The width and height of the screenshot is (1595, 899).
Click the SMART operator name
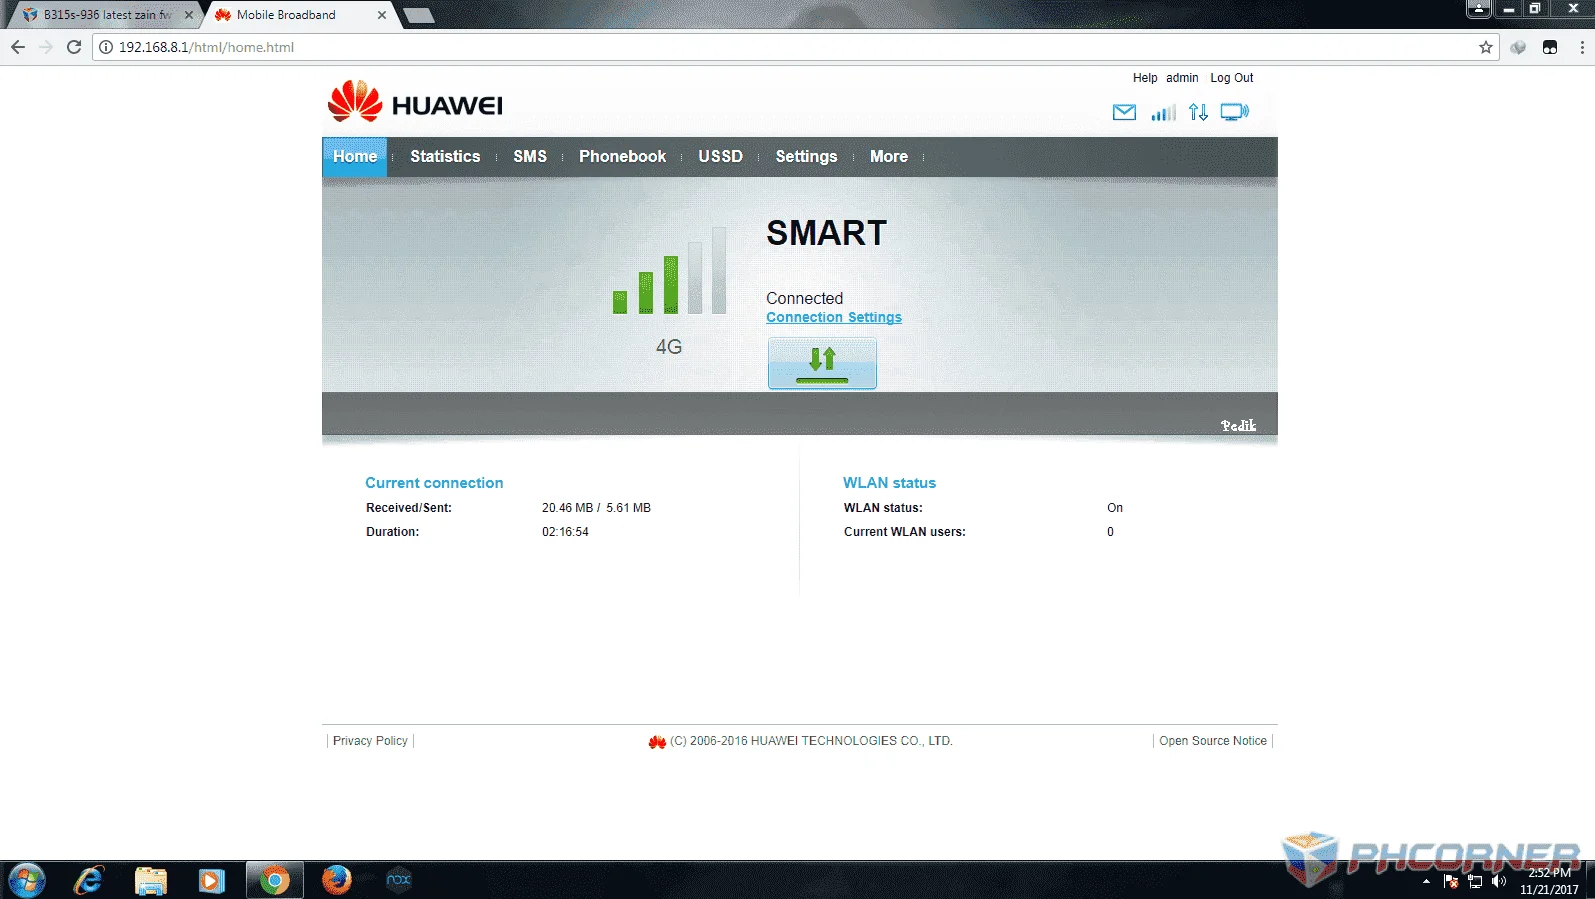[x=826, y=233]
